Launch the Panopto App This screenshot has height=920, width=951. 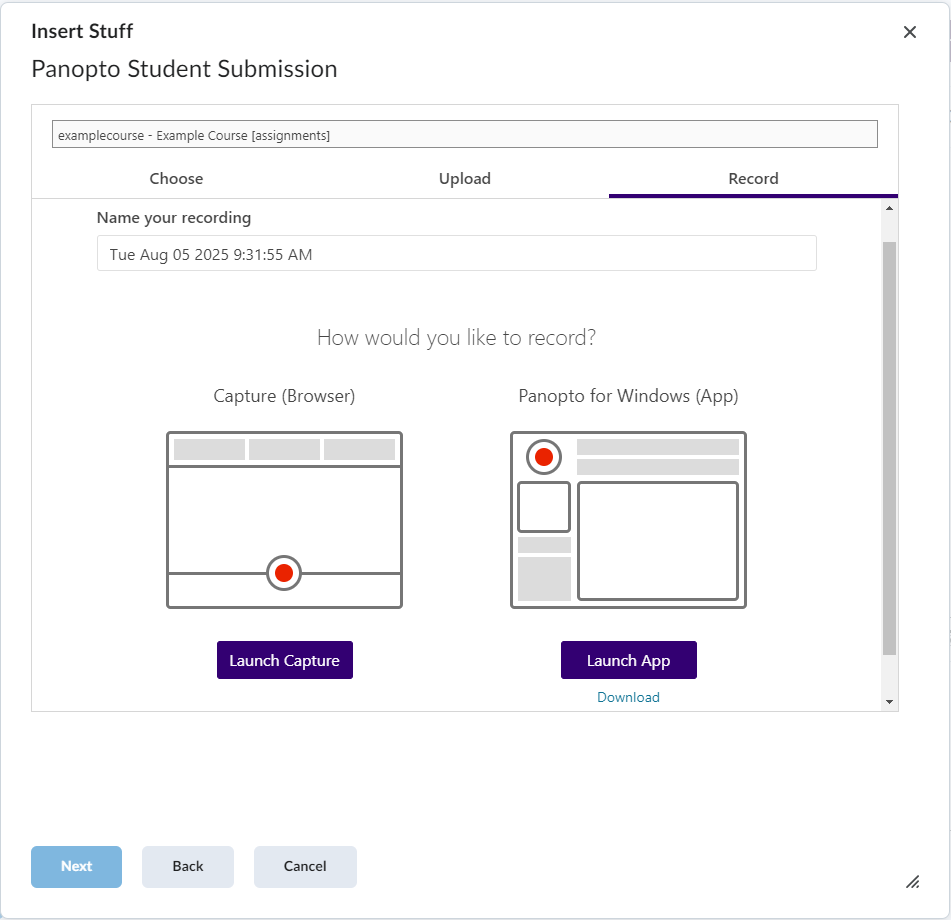(628, 660)
